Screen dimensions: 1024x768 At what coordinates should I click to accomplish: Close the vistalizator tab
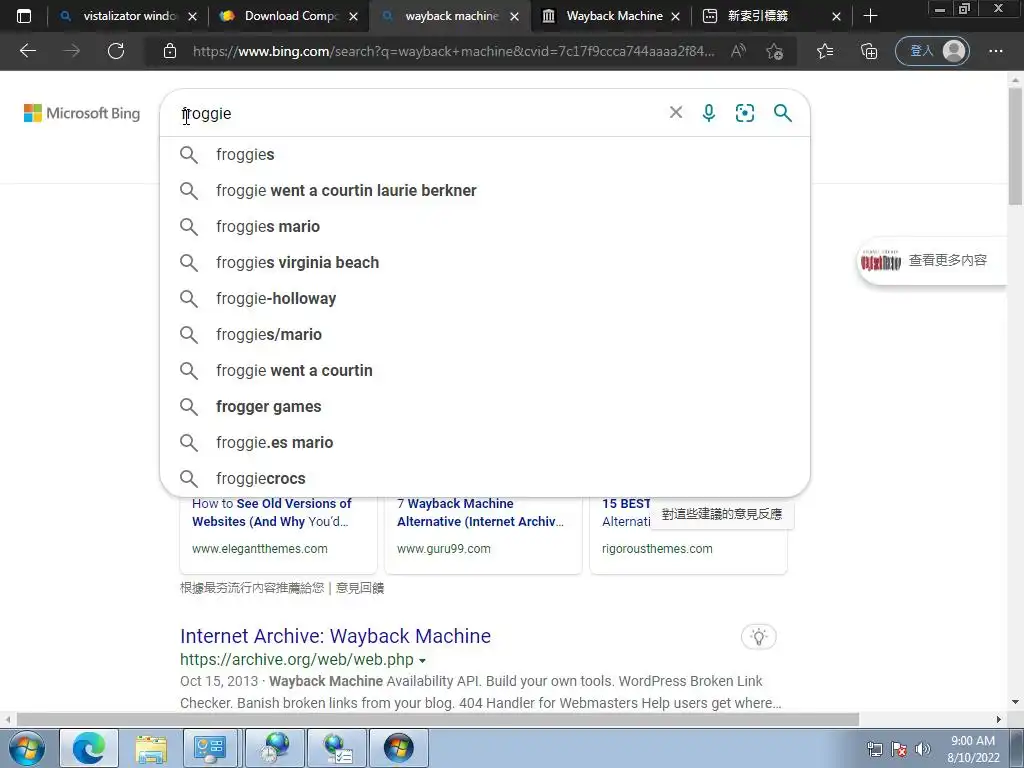192,16
